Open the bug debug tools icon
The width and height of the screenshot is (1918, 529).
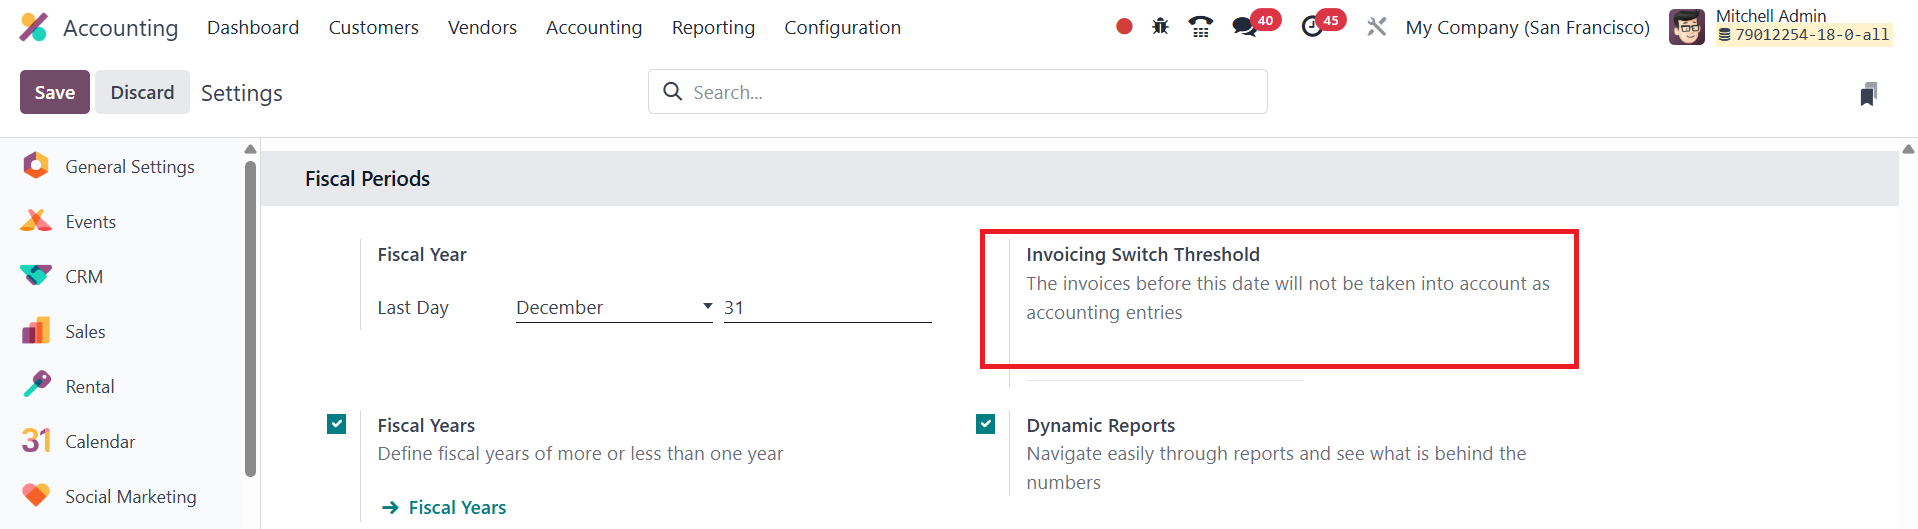pos(1160,27)
